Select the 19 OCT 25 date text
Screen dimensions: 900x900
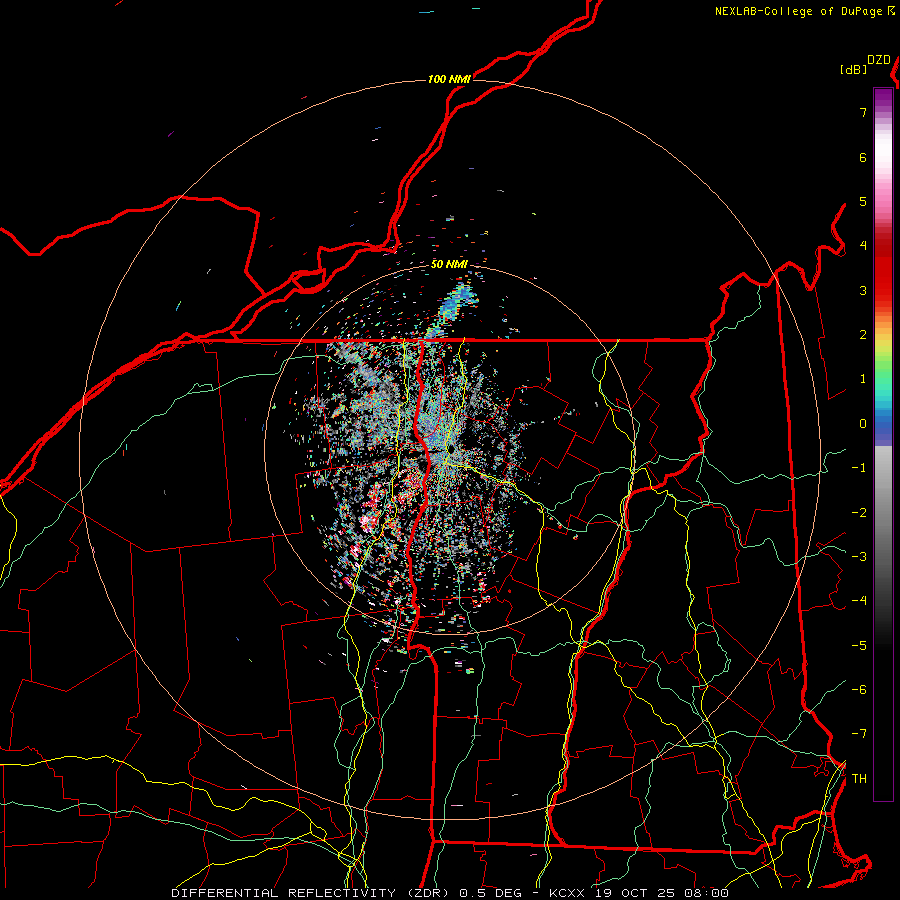point(635,893)
